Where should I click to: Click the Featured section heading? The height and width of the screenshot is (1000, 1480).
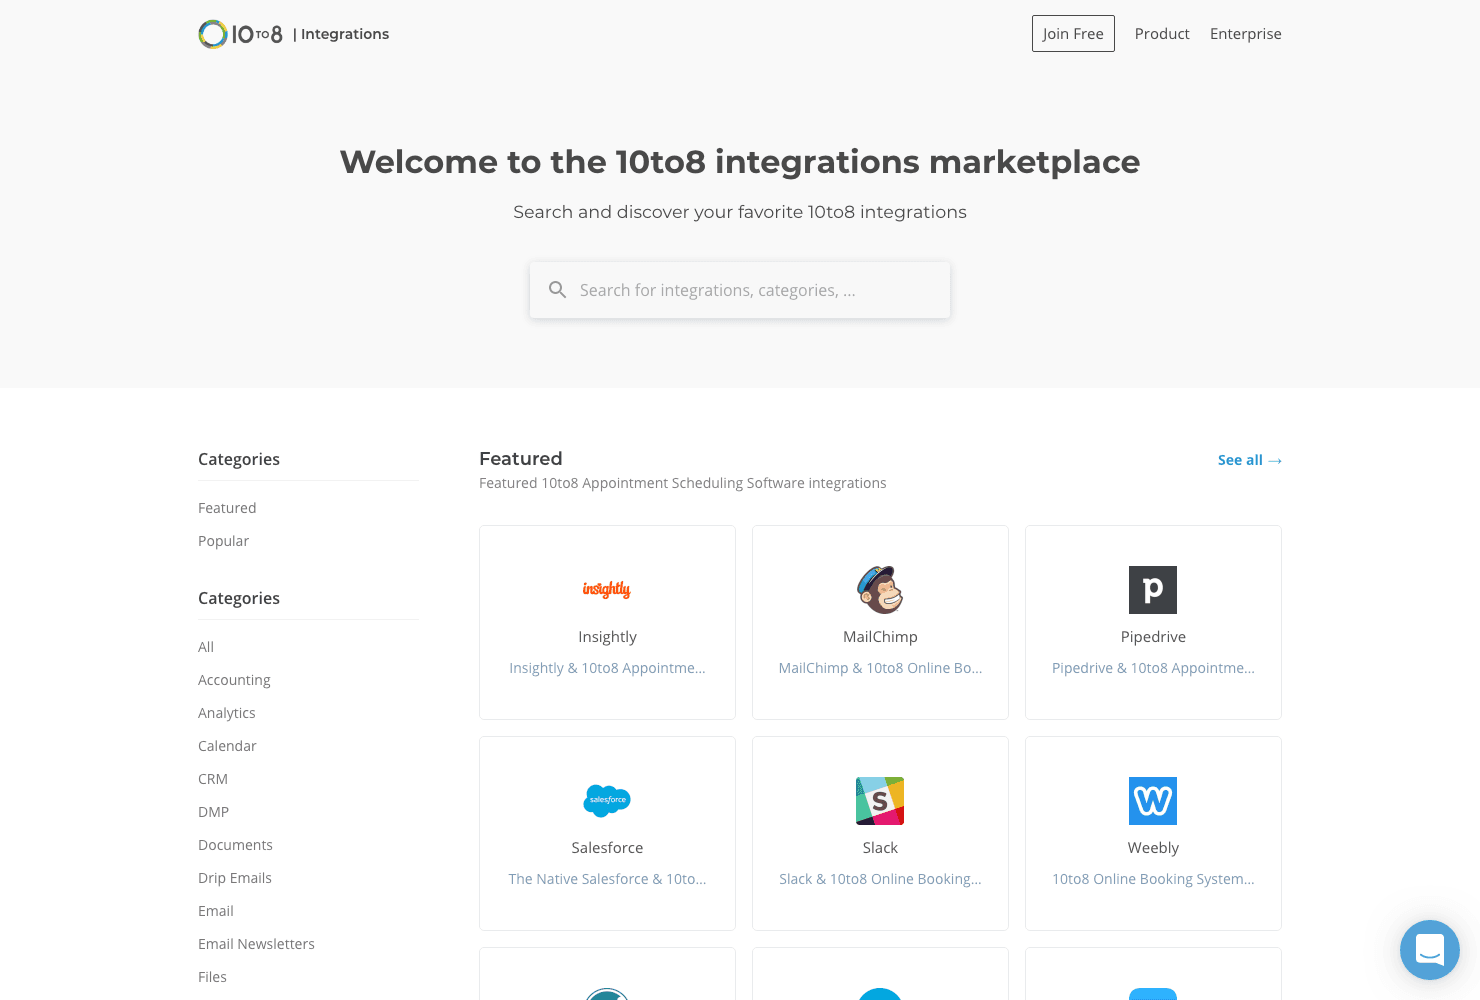point(521,459)
